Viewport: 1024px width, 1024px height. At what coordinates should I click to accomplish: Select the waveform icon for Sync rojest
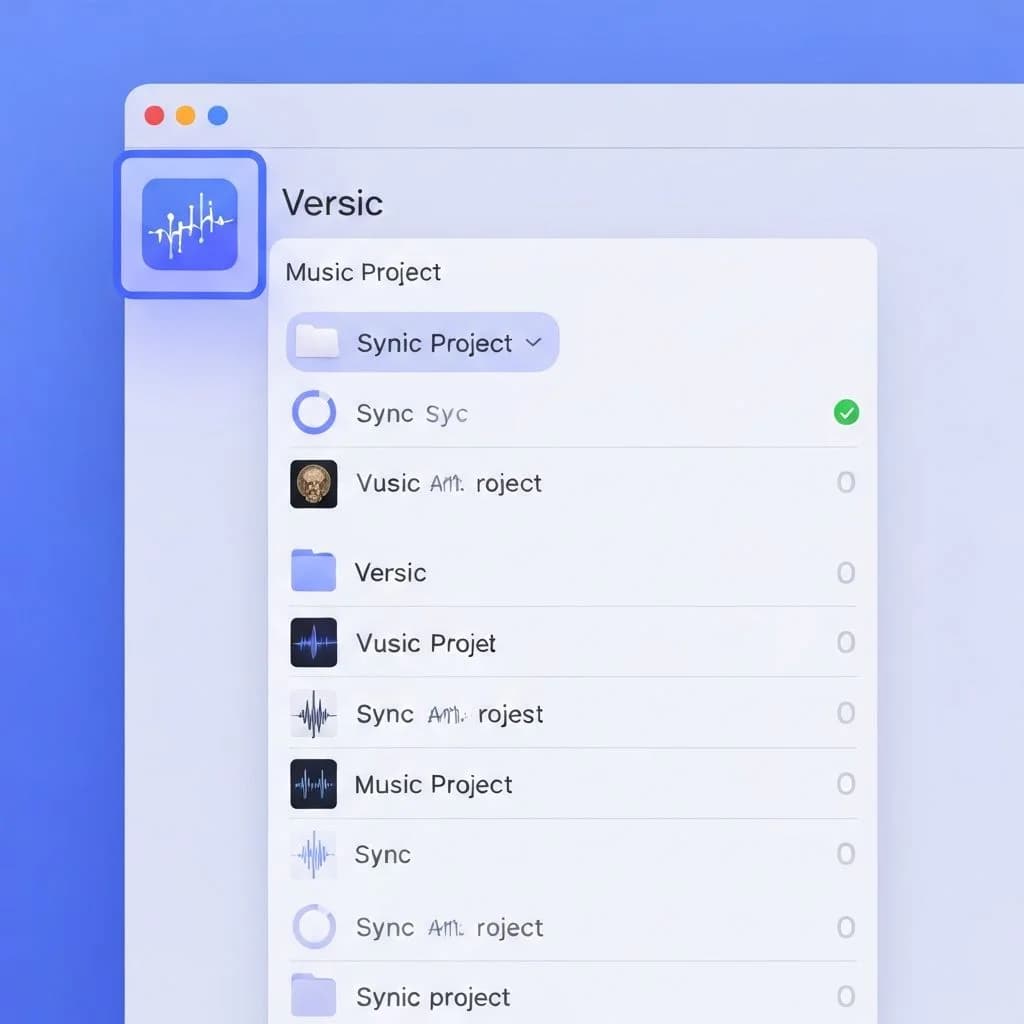pyautogui.click(x=314, y=714)
